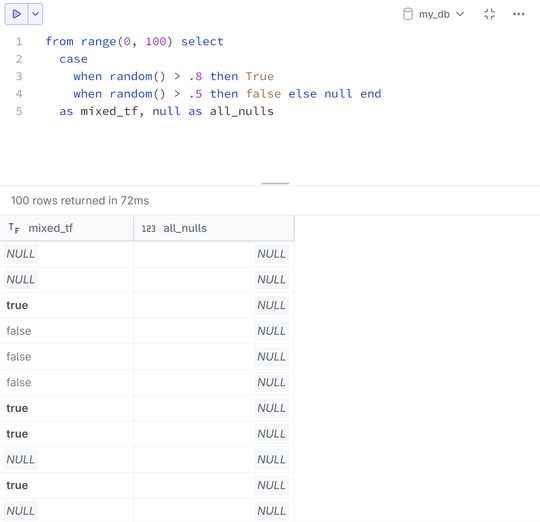Grab the editor-results divider handle

[x=275, y=184]
